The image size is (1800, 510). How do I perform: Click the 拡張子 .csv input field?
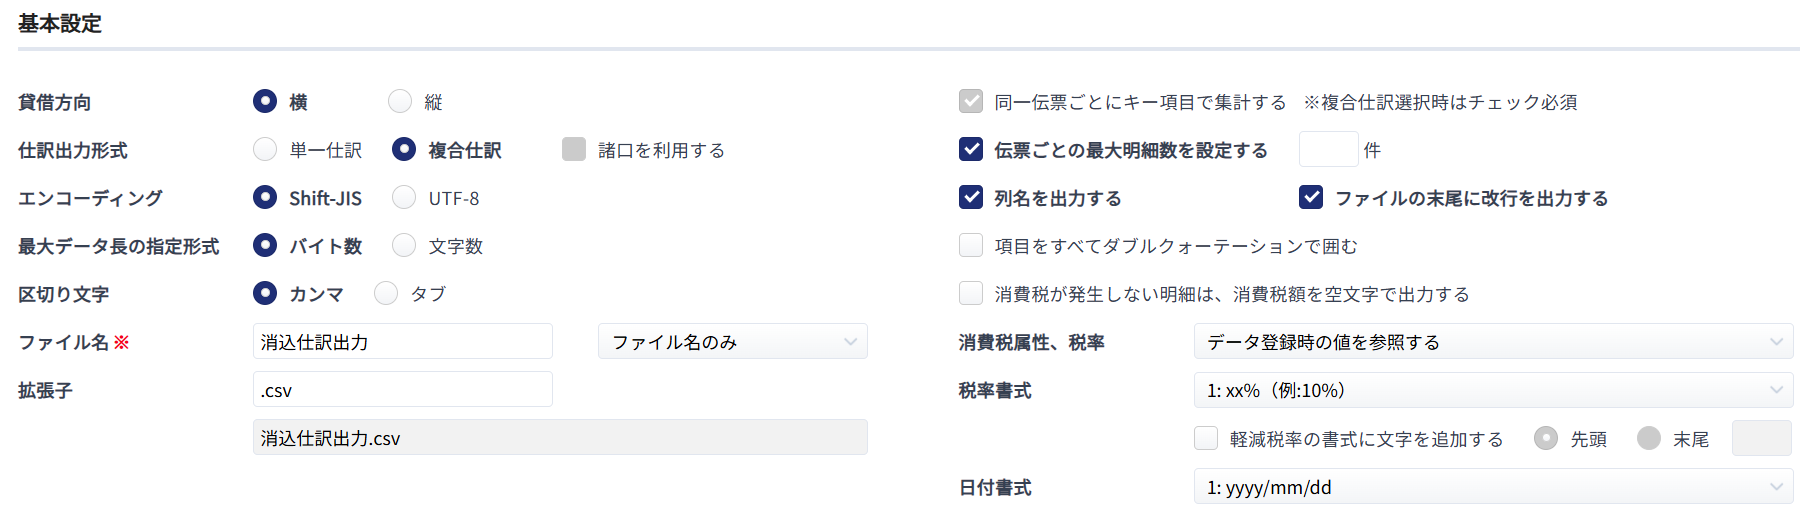[x=403, y=389]
